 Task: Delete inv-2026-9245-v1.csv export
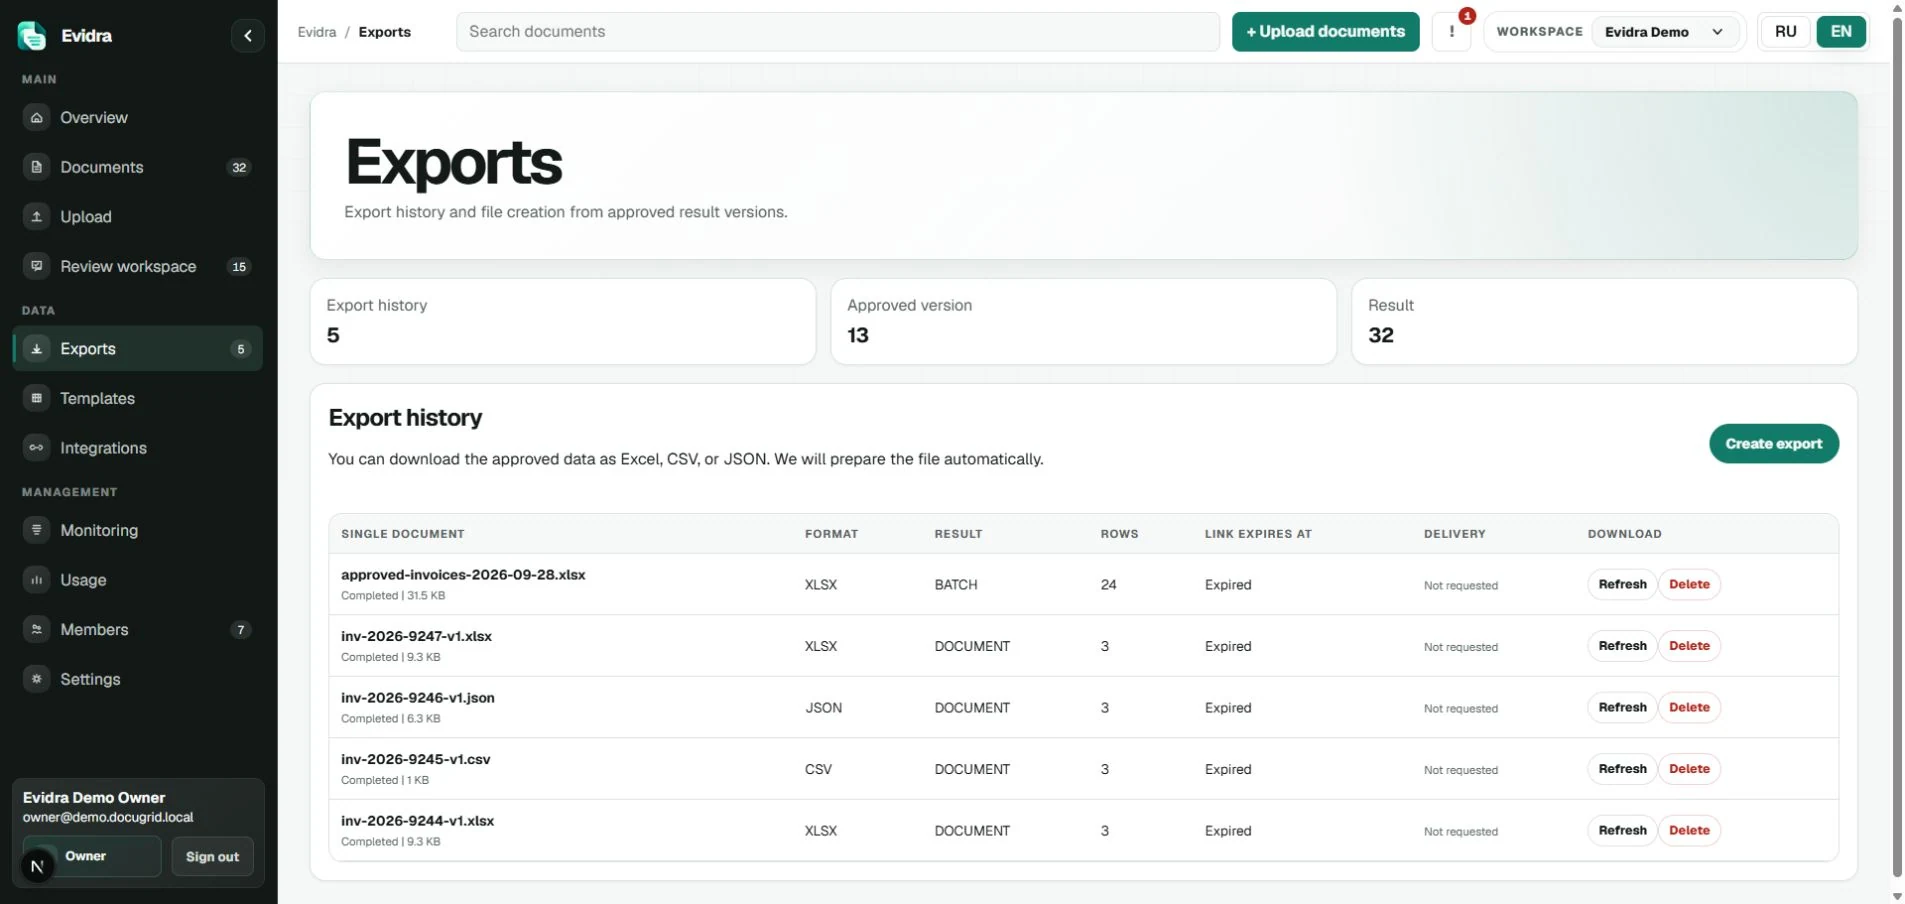1689,769
